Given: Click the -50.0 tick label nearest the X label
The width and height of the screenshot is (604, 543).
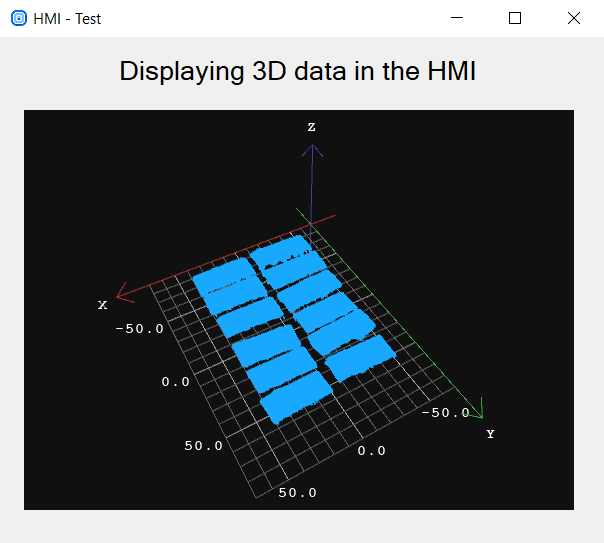Looking at the screenshot, I should click(x=140, y=328).
